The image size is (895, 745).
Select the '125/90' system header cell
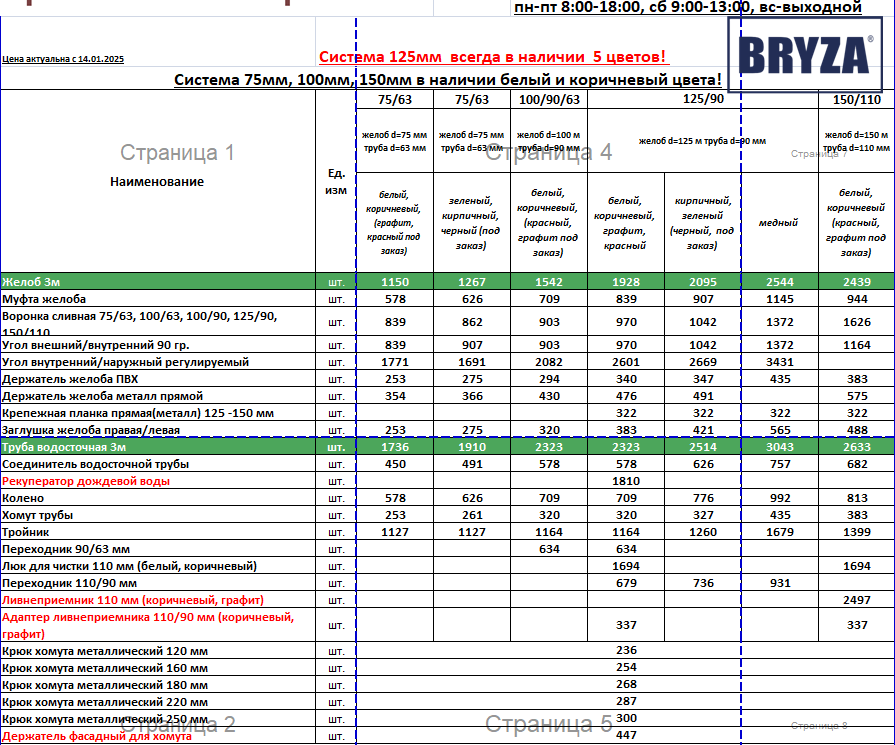point(703,99)
